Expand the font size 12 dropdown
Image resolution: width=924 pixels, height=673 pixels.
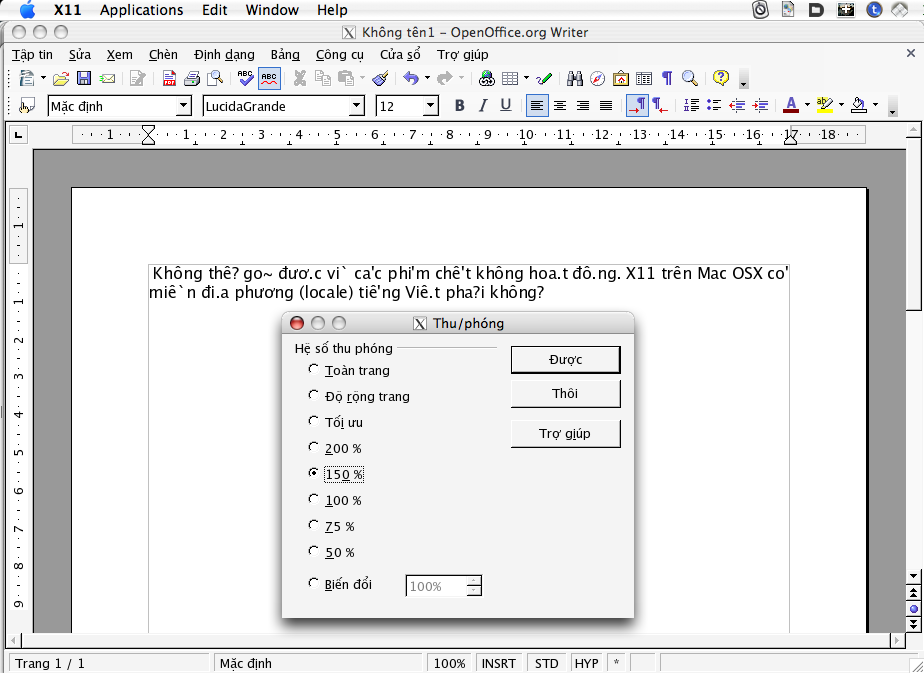(431, 106)
